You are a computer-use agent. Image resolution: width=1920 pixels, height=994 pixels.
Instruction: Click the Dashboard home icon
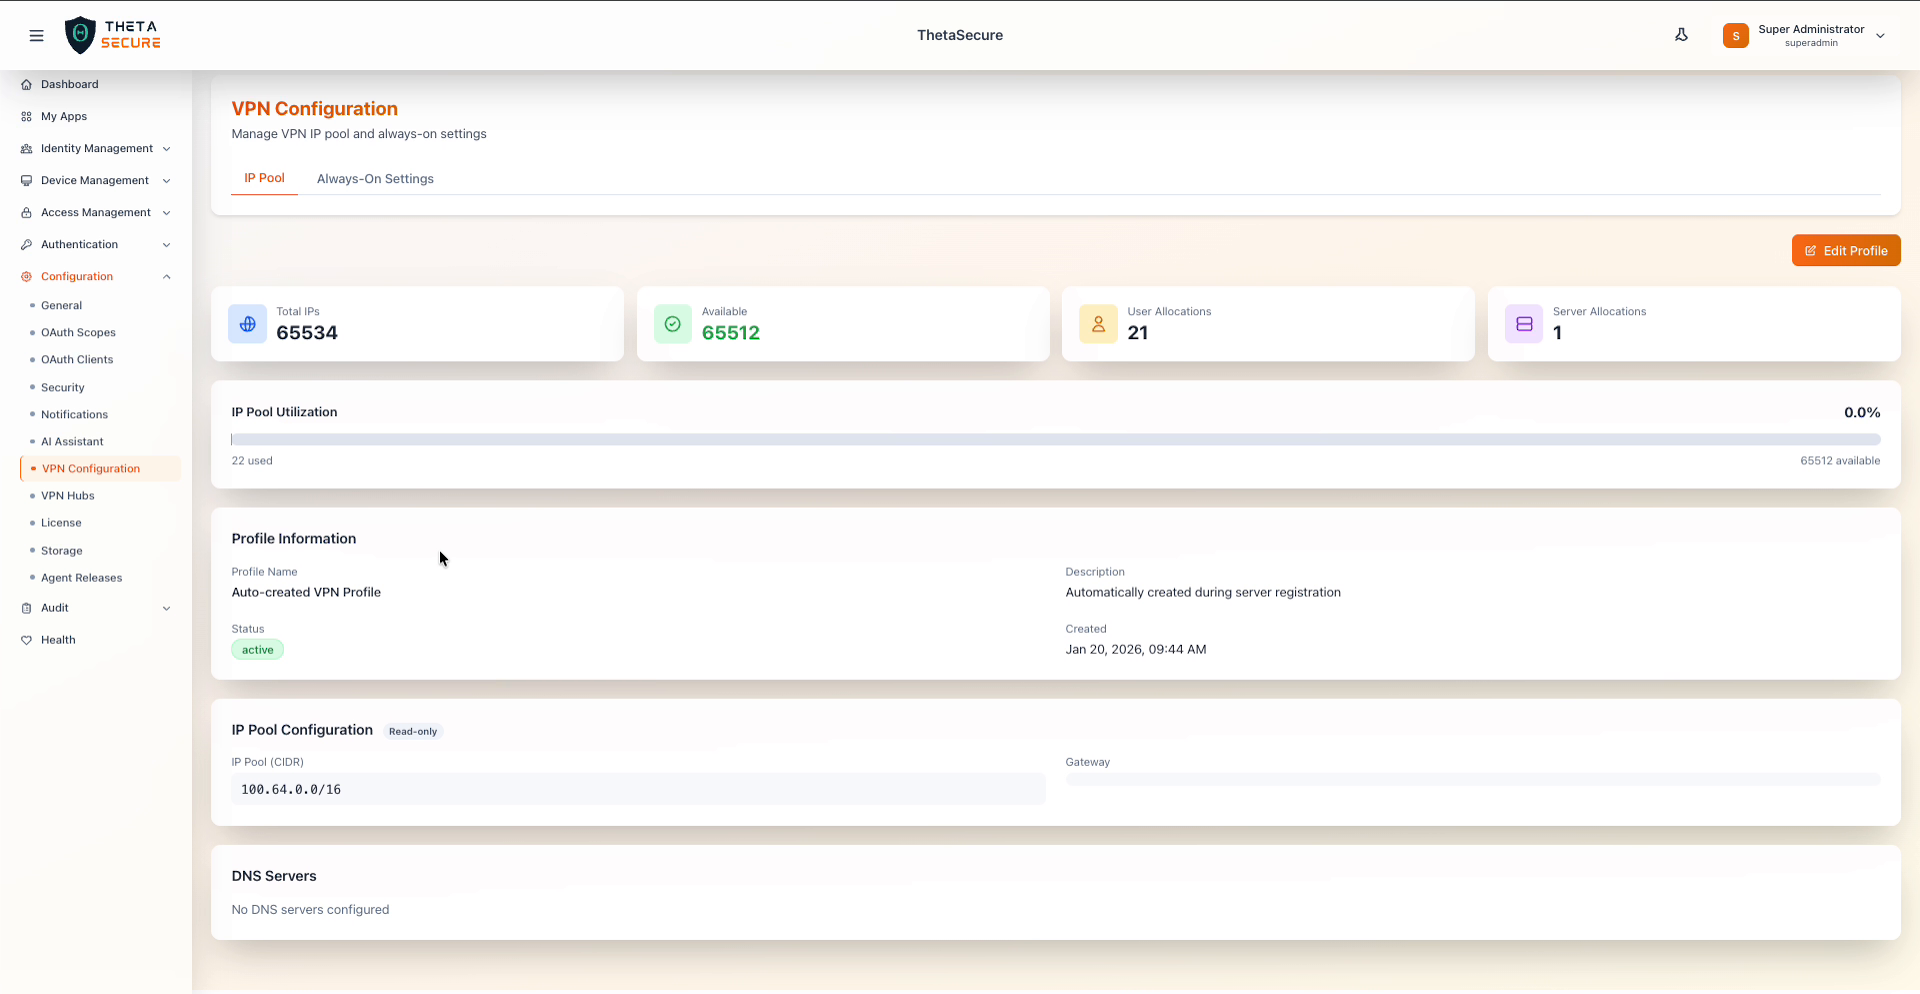26,84
